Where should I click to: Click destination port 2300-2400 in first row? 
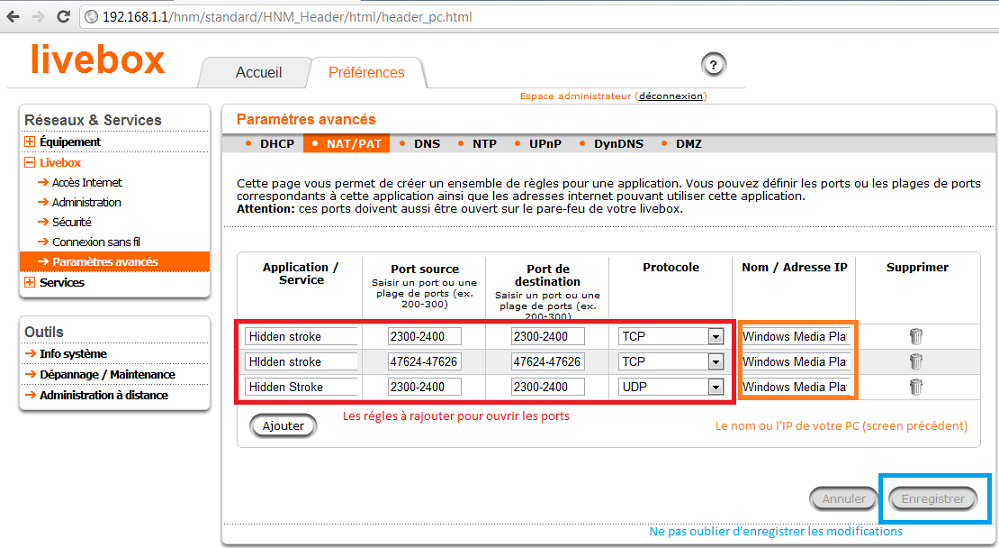[548, 336]
